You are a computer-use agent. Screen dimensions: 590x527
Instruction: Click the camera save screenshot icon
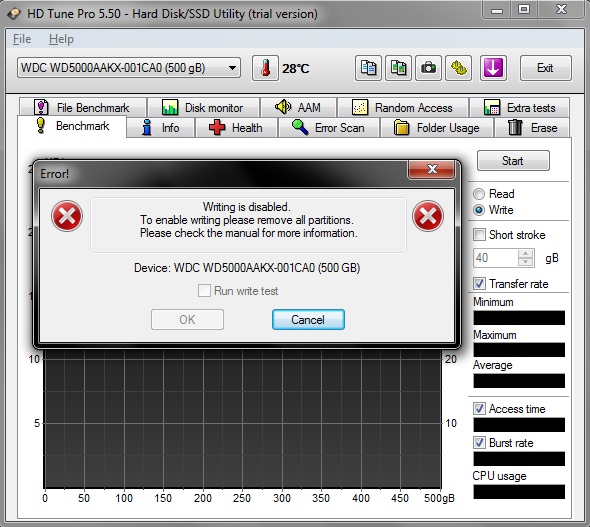(x=428, y=68)
